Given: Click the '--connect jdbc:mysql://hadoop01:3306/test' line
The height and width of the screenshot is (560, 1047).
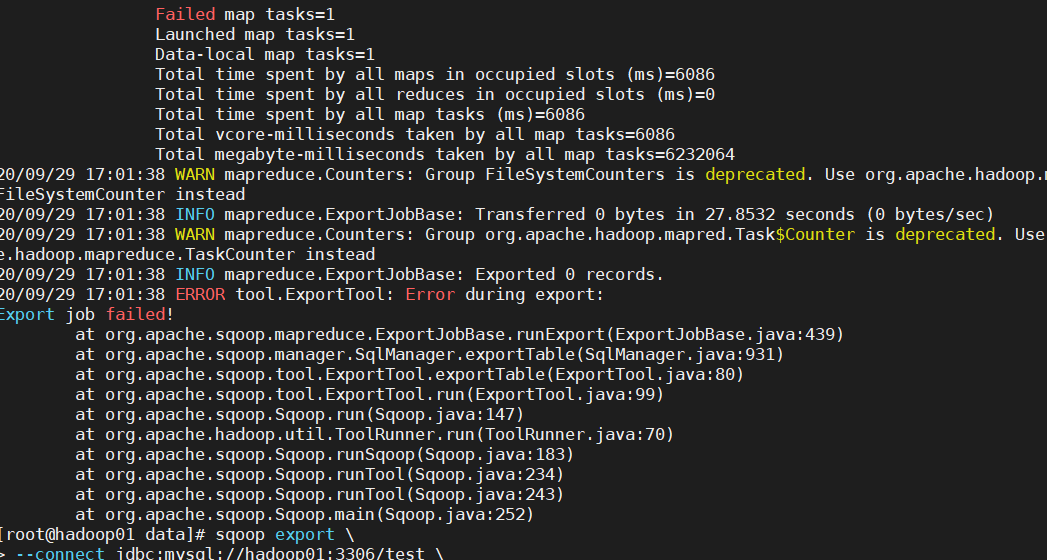Looking at the screenshot, I should pos(222,554).
